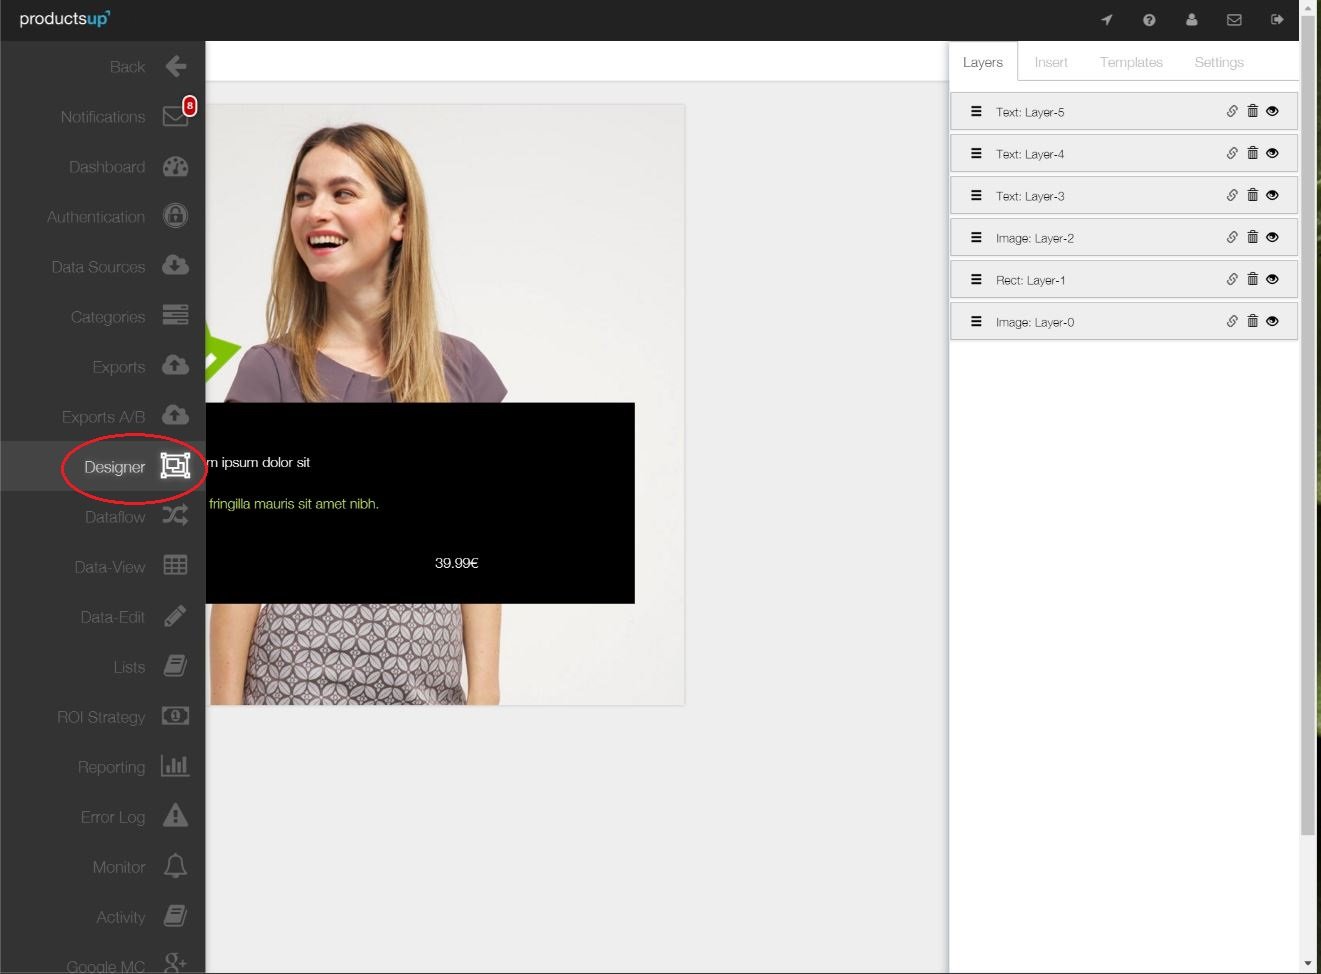Screen dimensions: 1321x974
Task: Click Back in the left sidebar
Action: (127, 66)
